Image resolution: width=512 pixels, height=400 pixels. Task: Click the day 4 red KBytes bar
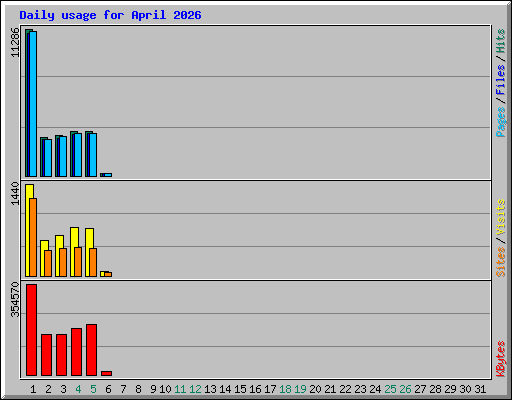click(76, 352)
